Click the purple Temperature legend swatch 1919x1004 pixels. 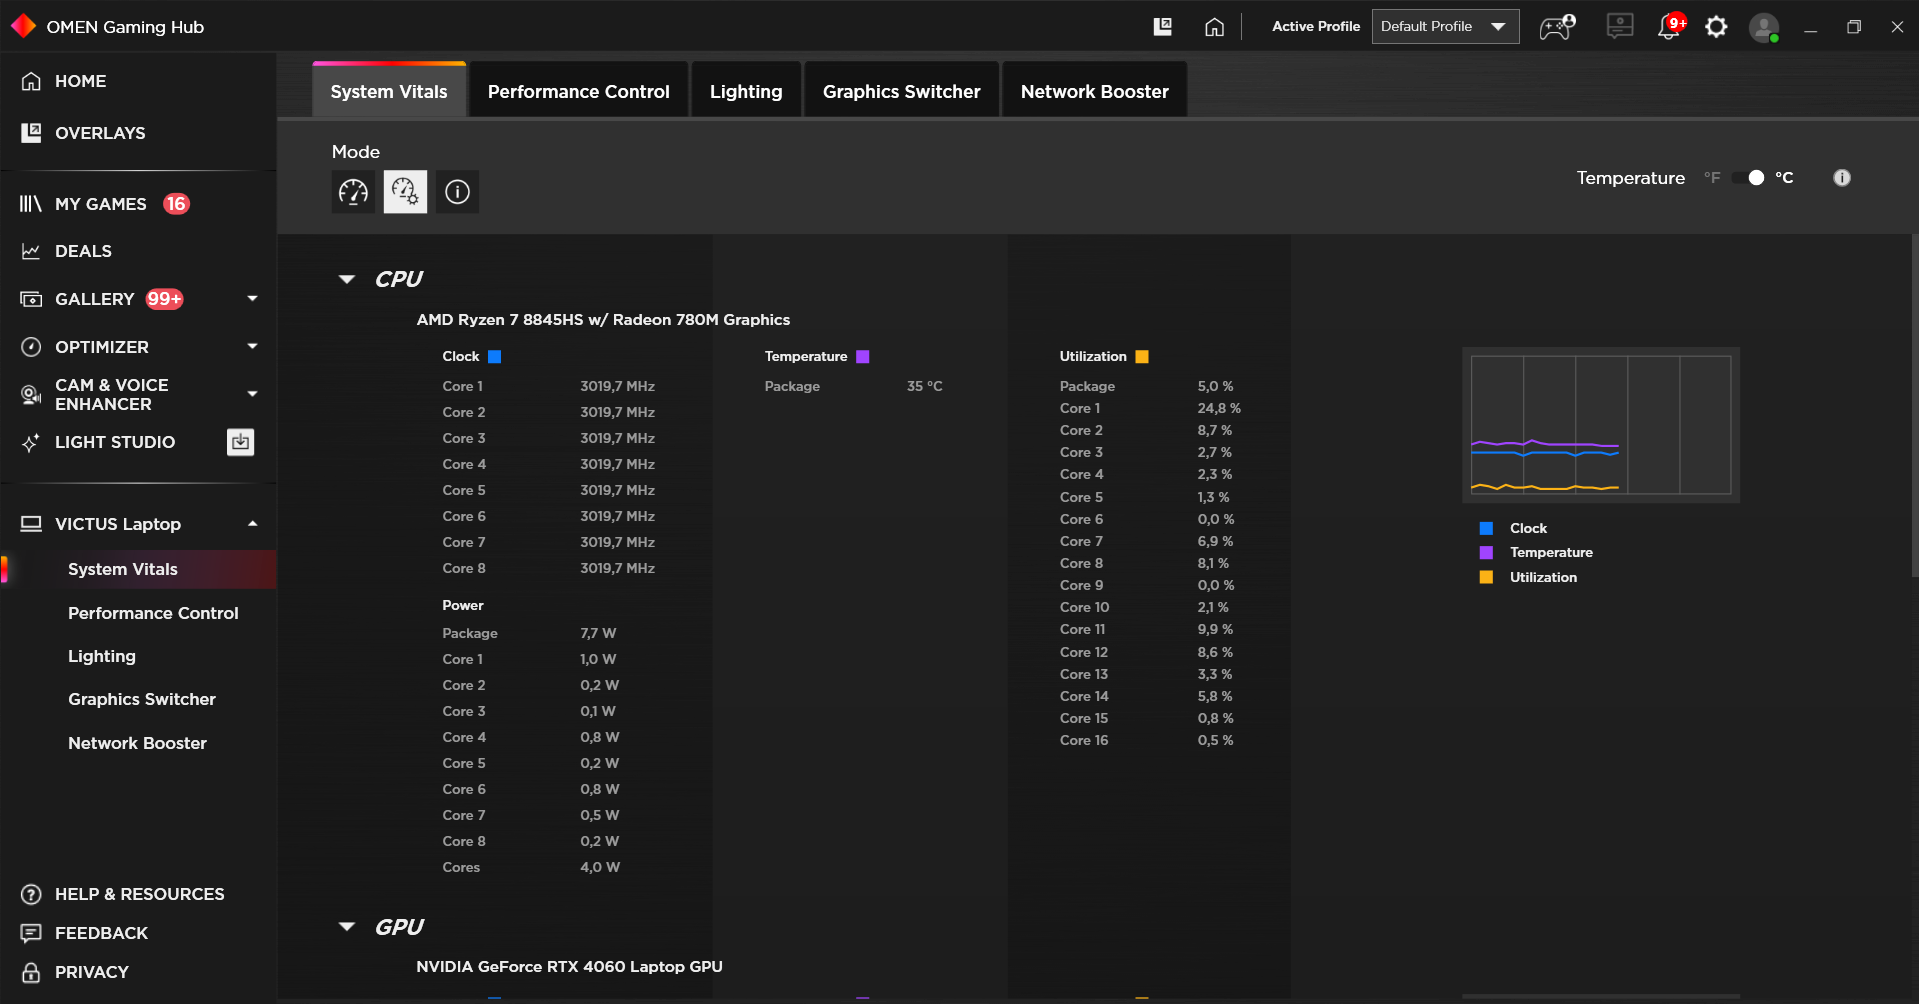[1486, 552]
